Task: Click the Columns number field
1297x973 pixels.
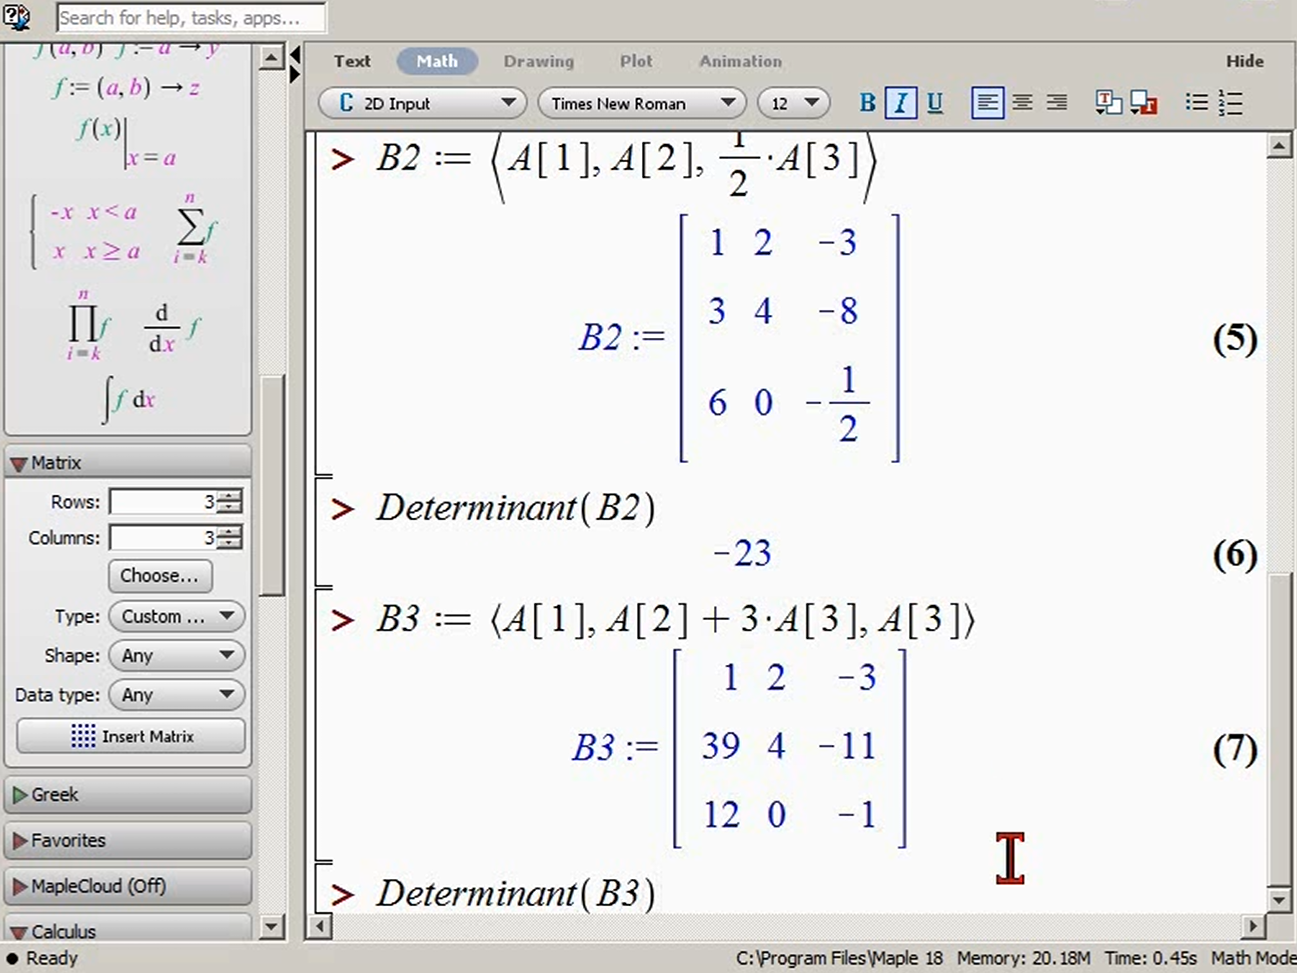Action: point(163,538)
